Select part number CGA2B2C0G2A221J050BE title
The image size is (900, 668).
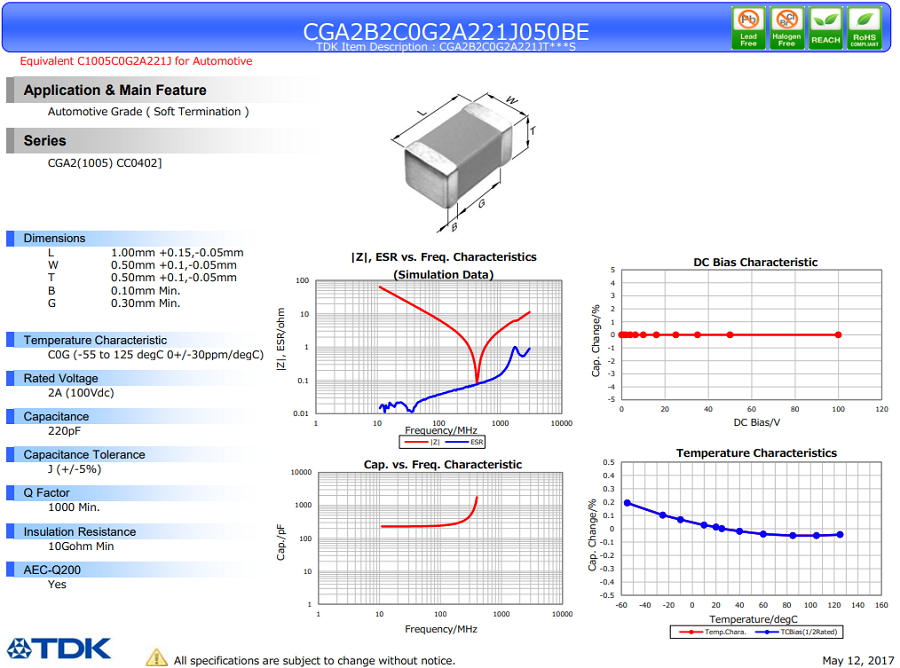[445, 31]
